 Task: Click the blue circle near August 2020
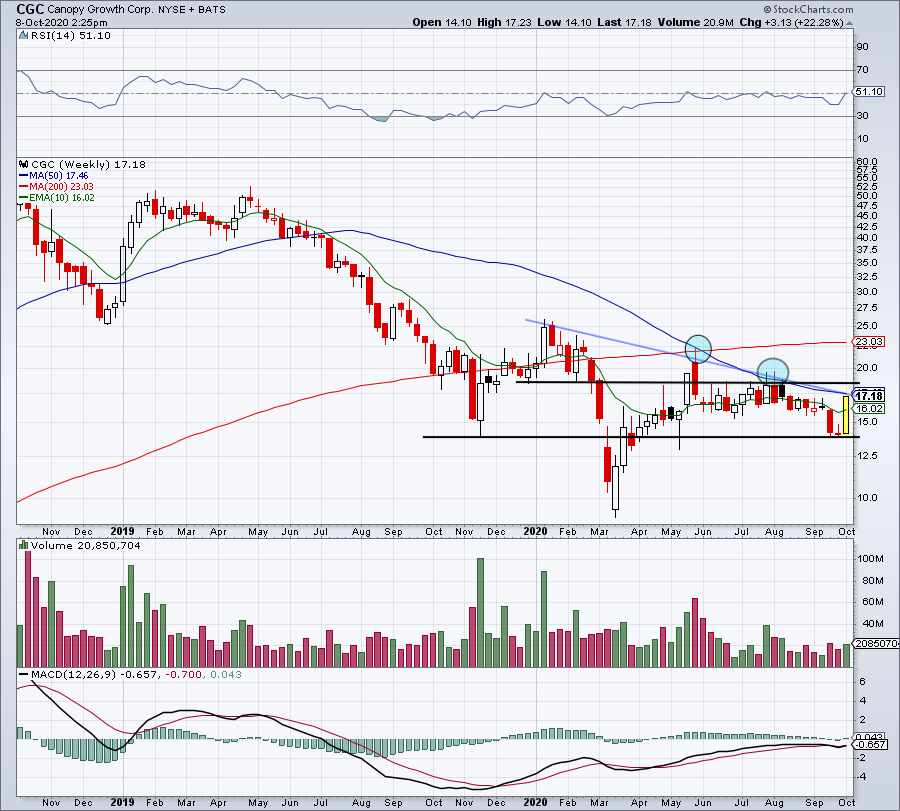pyautogui.click(x=772, y=371)
